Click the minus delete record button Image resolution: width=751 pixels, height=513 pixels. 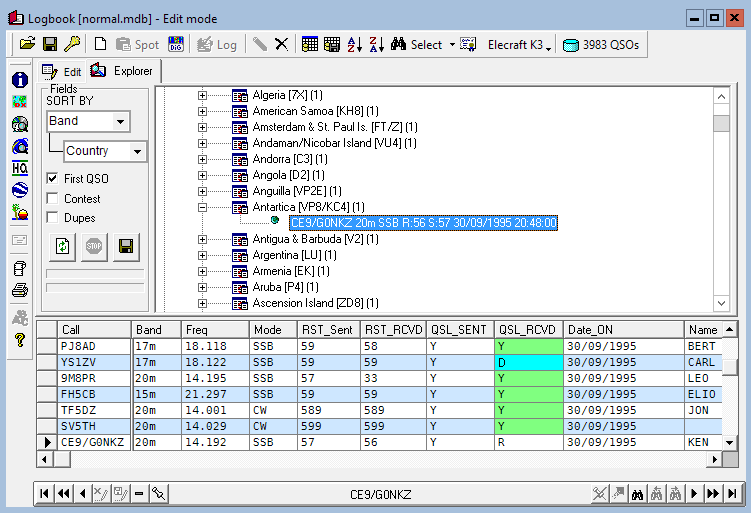tap(139, 493)
